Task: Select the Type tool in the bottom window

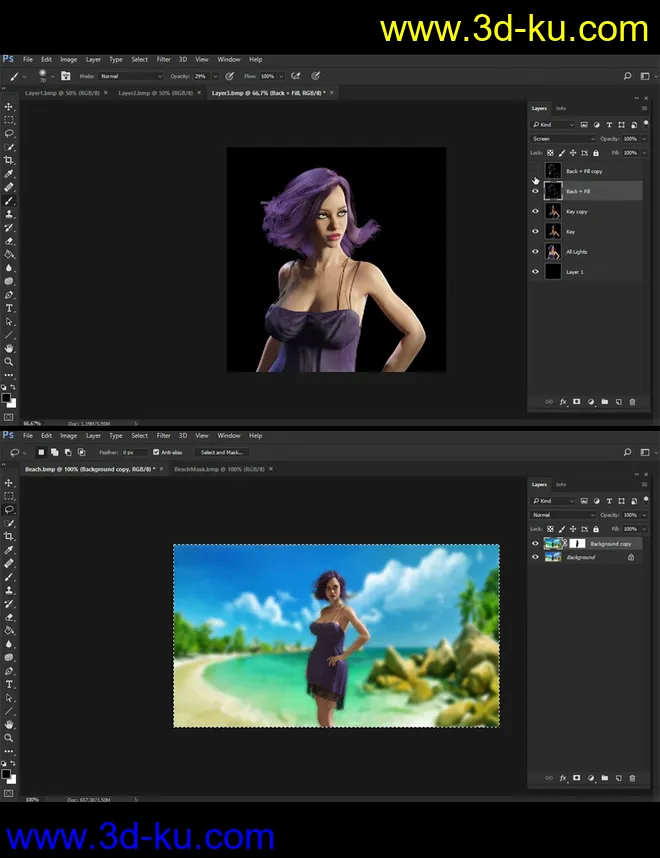Action: pyautogui.click(x=9, y=684)
